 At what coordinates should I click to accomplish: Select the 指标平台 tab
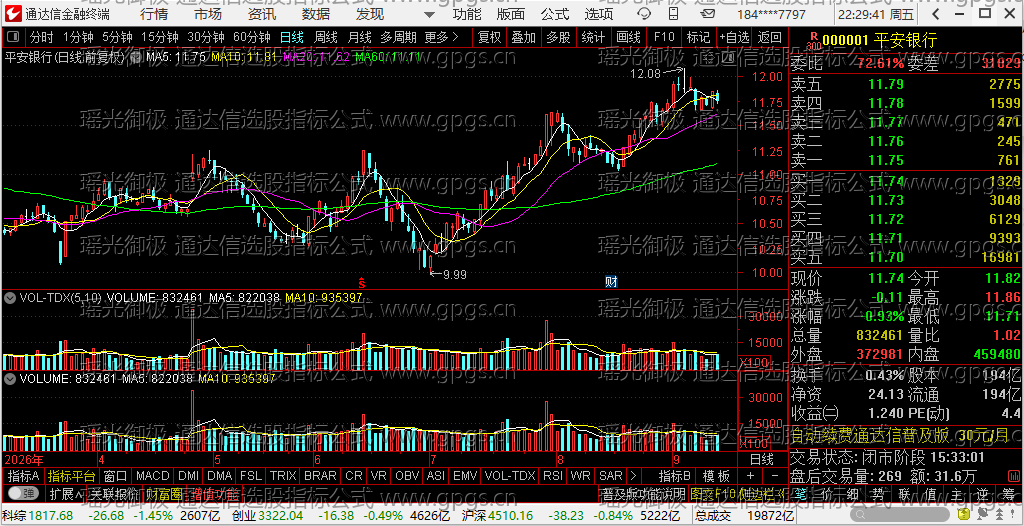[71, 476]
